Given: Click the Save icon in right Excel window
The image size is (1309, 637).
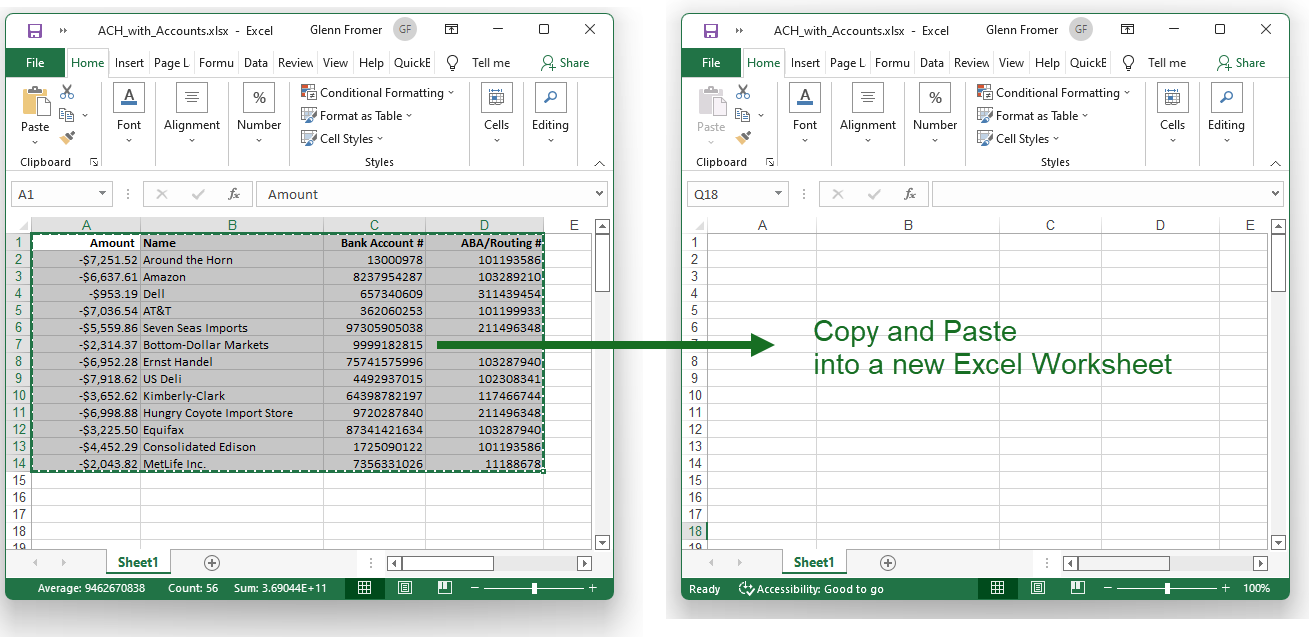Looking at the screenshot, I should pos(711,30).
